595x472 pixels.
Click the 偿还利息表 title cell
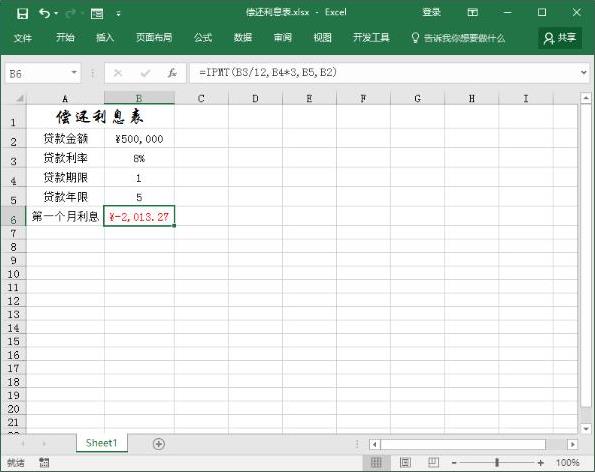100,117
